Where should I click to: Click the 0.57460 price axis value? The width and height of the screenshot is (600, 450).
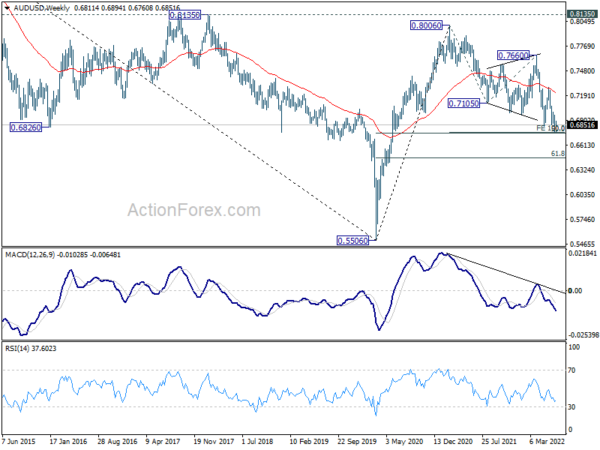click(x=582, y=220)
